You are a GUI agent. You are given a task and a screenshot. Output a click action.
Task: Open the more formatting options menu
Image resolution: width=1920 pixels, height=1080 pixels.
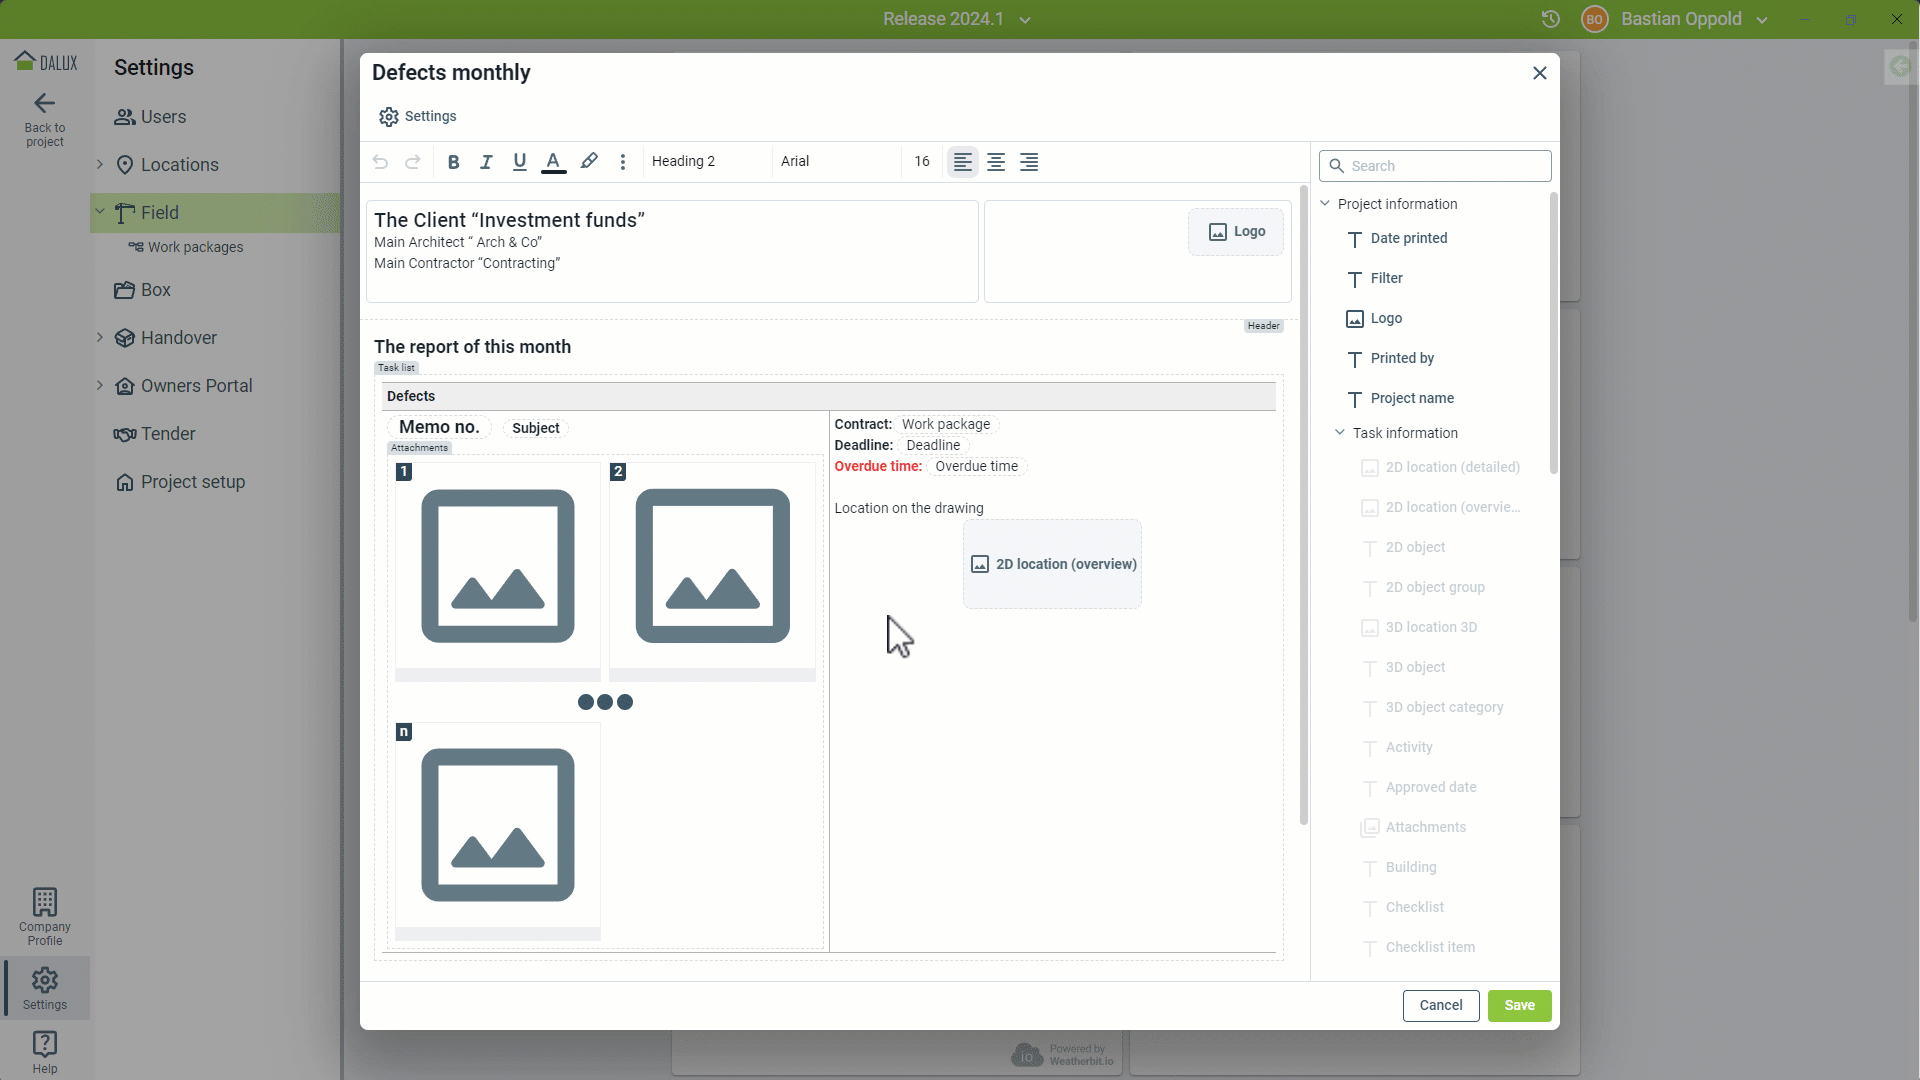tap(622, 162)
